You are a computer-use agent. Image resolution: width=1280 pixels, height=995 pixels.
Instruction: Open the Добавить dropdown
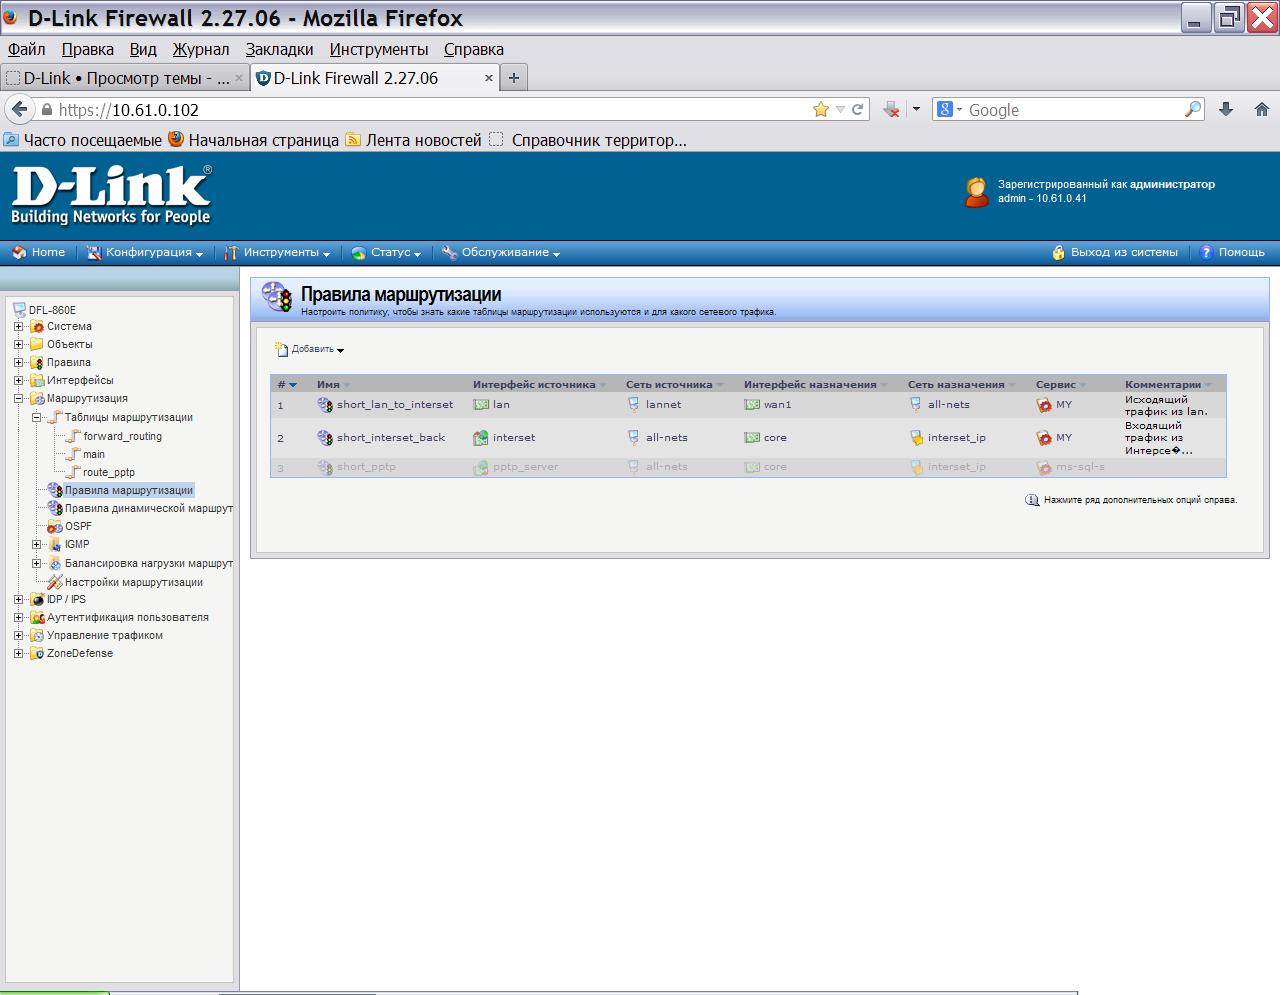click(310, 349)
